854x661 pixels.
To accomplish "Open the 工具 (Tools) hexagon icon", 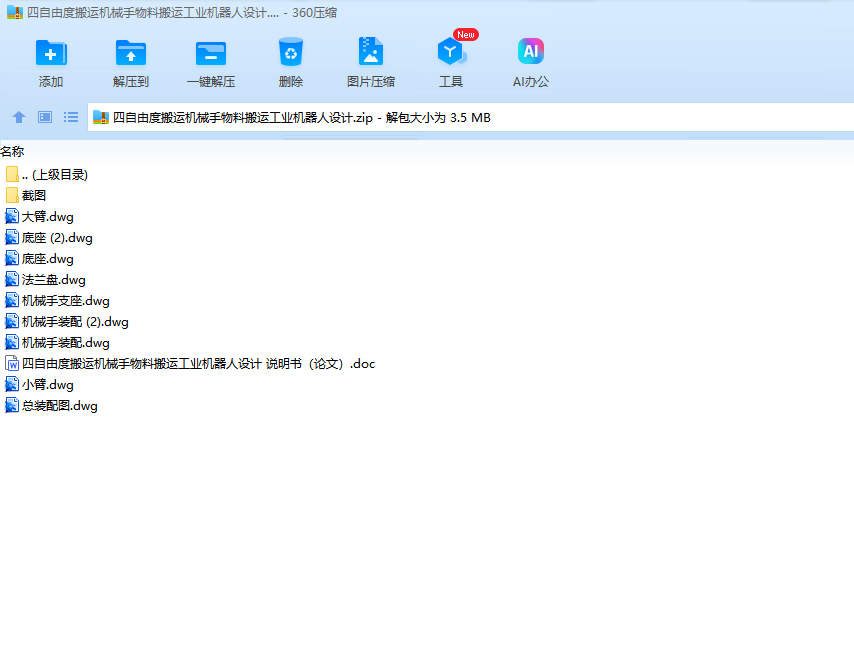I will pos(450,52).
